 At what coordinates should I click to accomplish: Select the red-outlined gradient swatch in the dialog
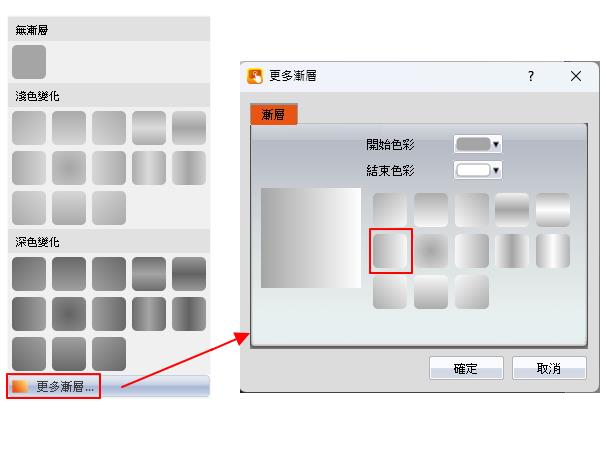point(390,251)
